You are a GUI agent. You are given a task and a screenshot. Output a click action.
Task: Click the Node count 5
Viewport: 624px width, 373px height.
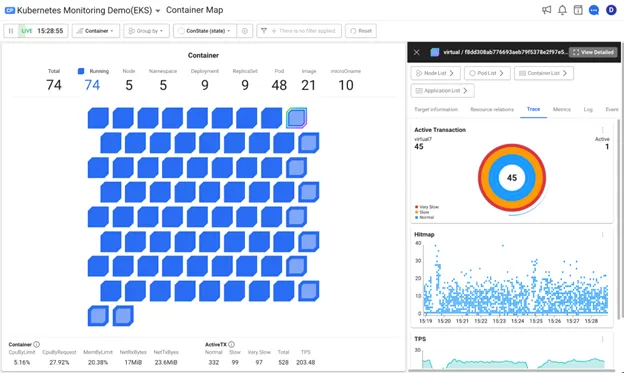tap(129, 85)
